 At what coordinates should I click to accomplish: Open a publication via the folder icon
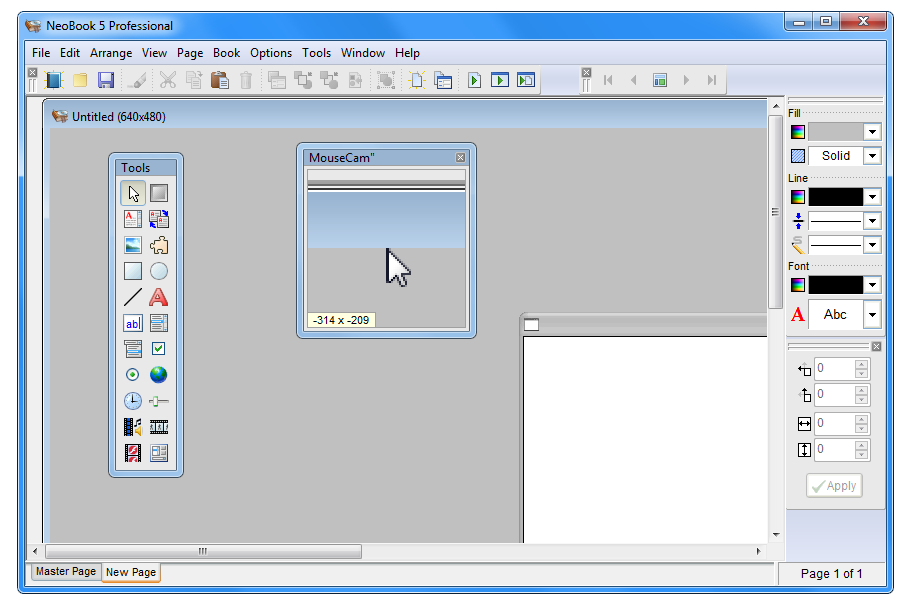click(x=80, y=80)
